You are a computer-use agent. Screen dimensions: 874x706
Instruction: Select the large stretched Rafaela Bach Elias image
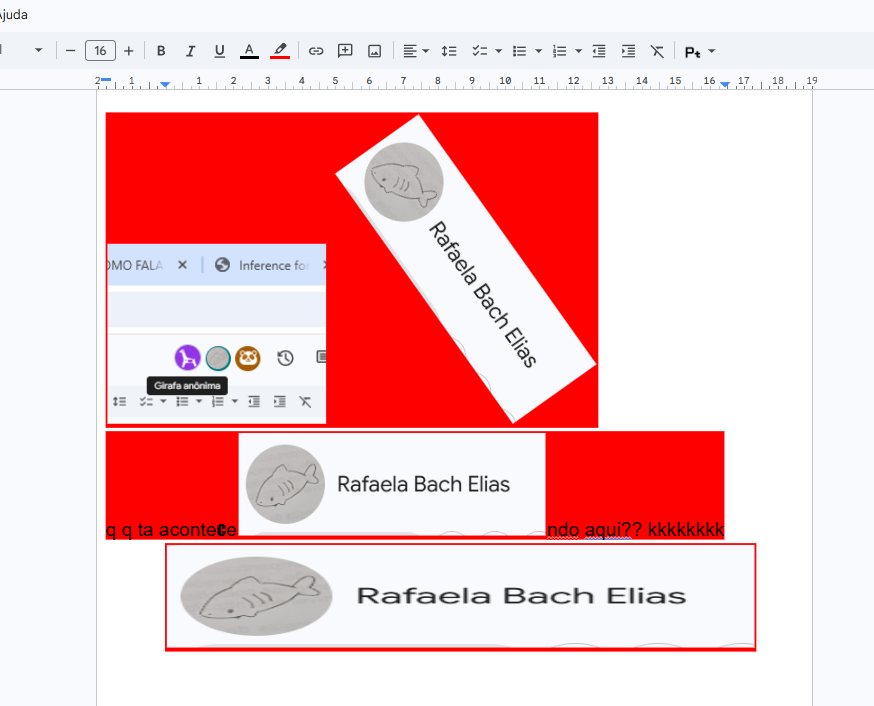coord(460,597)
